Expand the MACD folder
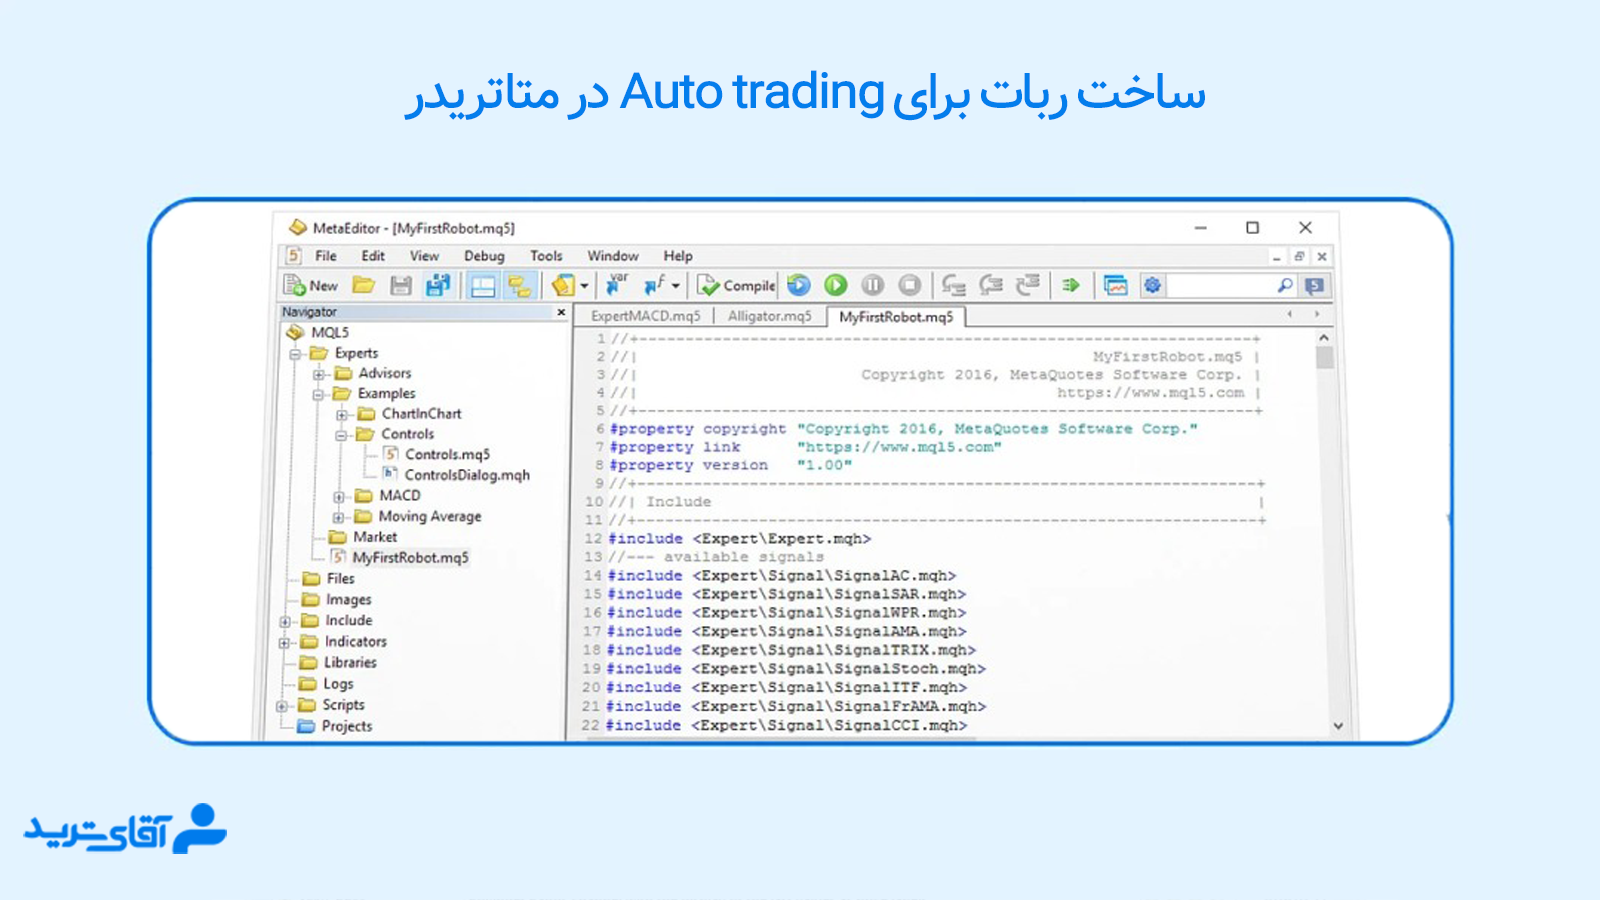Image resolution: width=1600 pixels, height=900 pixels. tap(339, 496)
